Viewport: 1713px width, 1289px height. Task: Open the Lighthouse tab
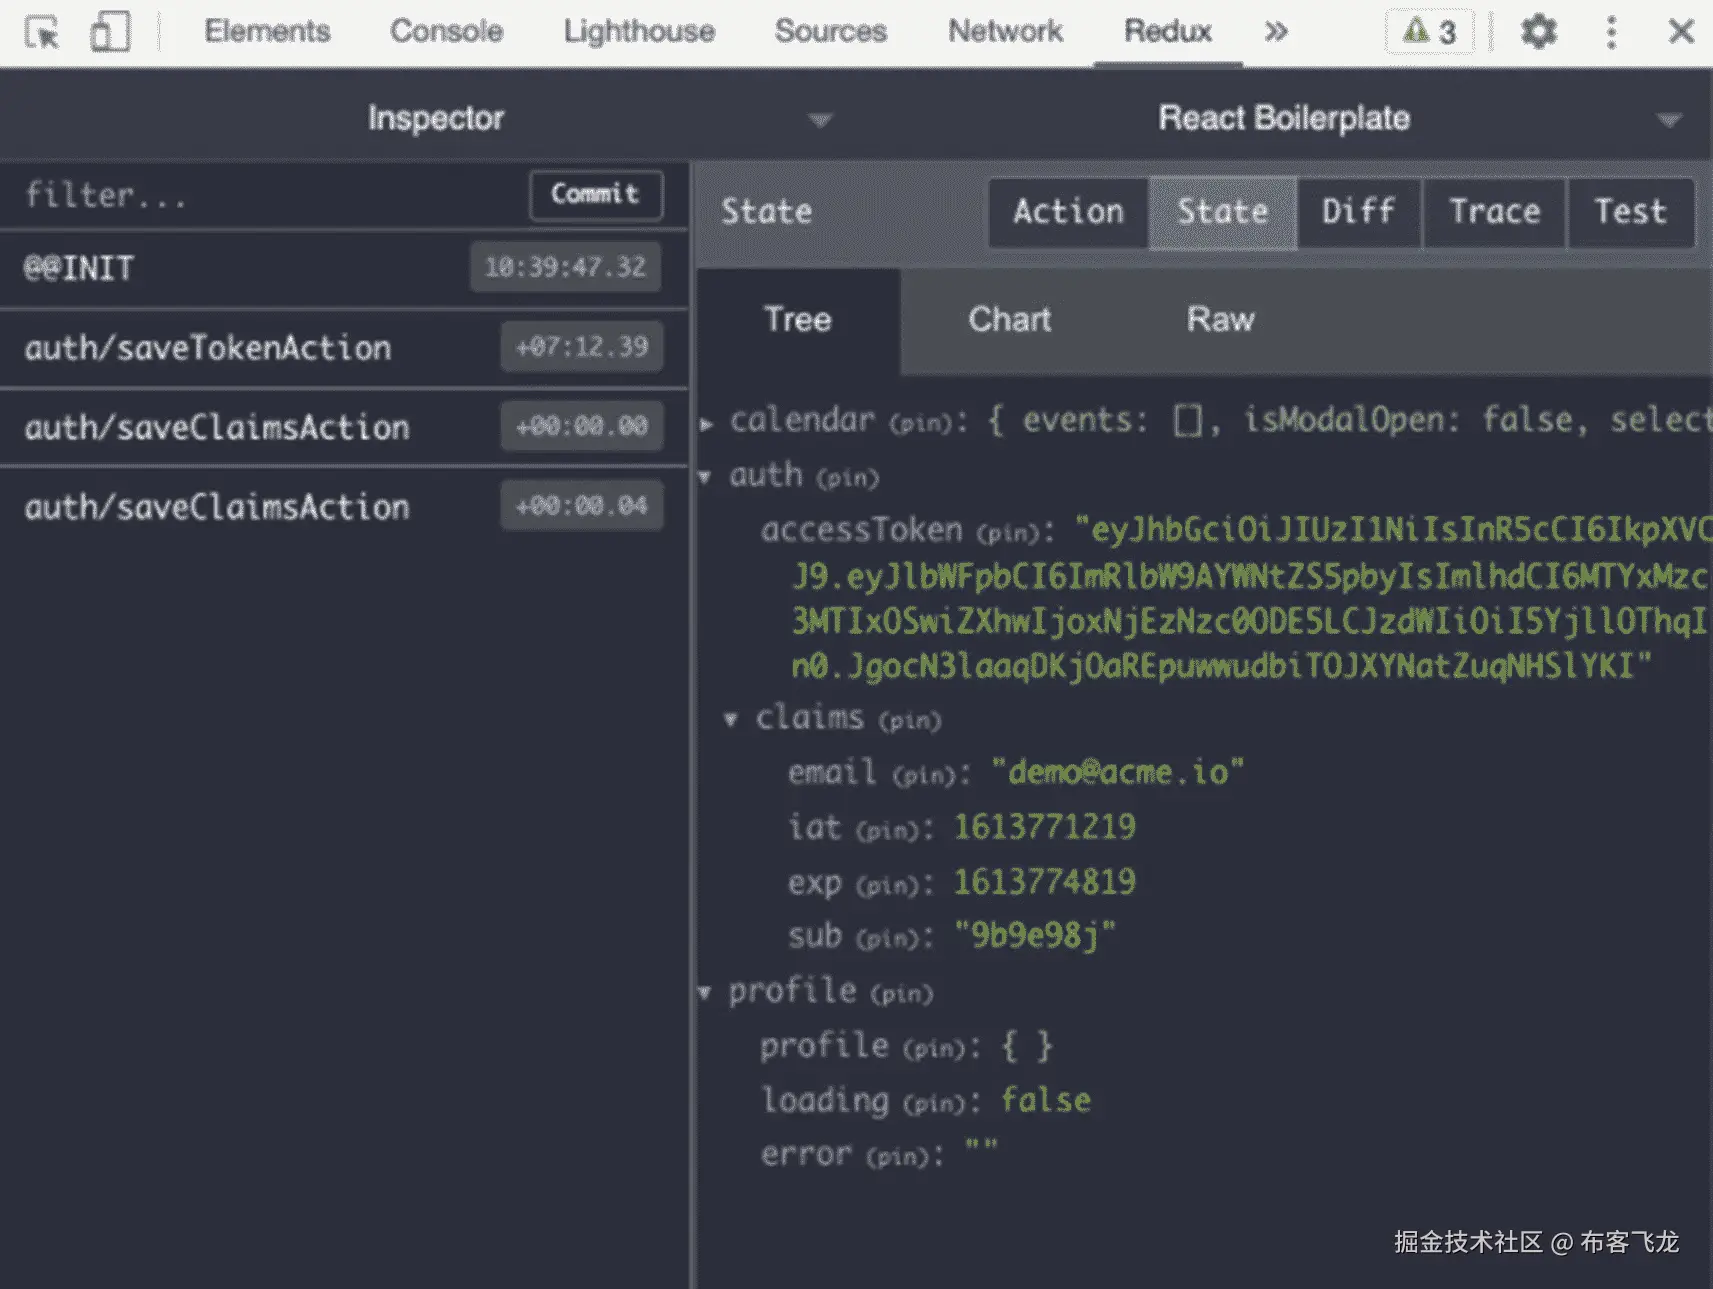pos(639,32)
